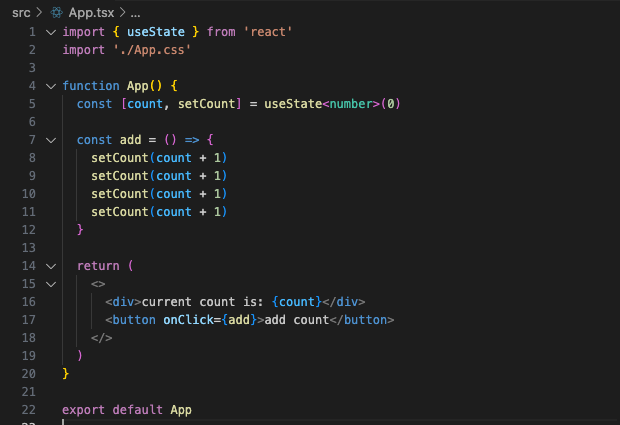
Task: Click the {count} expression inside the div
Action: 297,302
